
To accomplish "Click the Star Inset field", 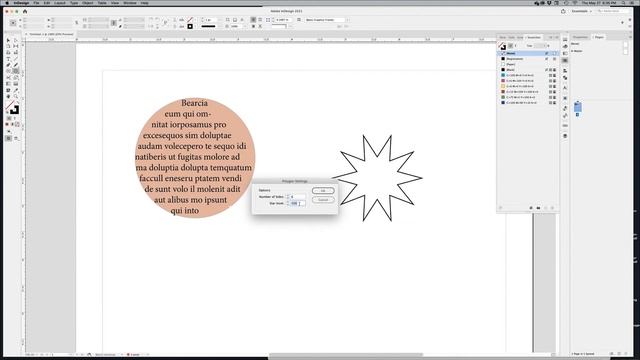I will (298, 203).
